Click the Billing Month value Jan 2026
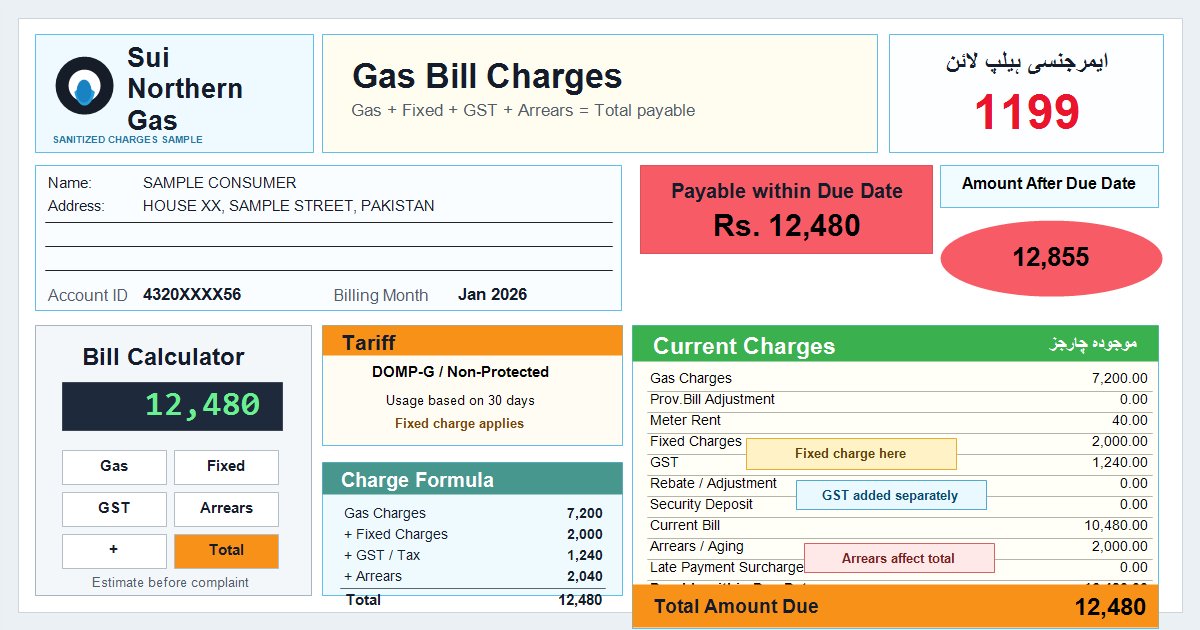The width and height of the screenshot is (1200, 630). 492,295
